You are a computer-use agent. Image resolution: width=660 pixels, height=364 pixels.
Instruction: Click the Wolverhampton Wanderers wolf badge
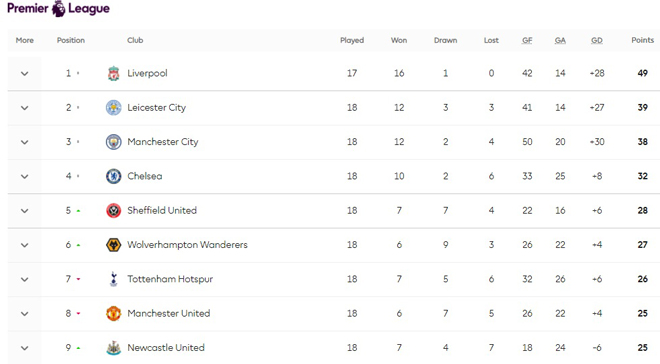[113, 245]
